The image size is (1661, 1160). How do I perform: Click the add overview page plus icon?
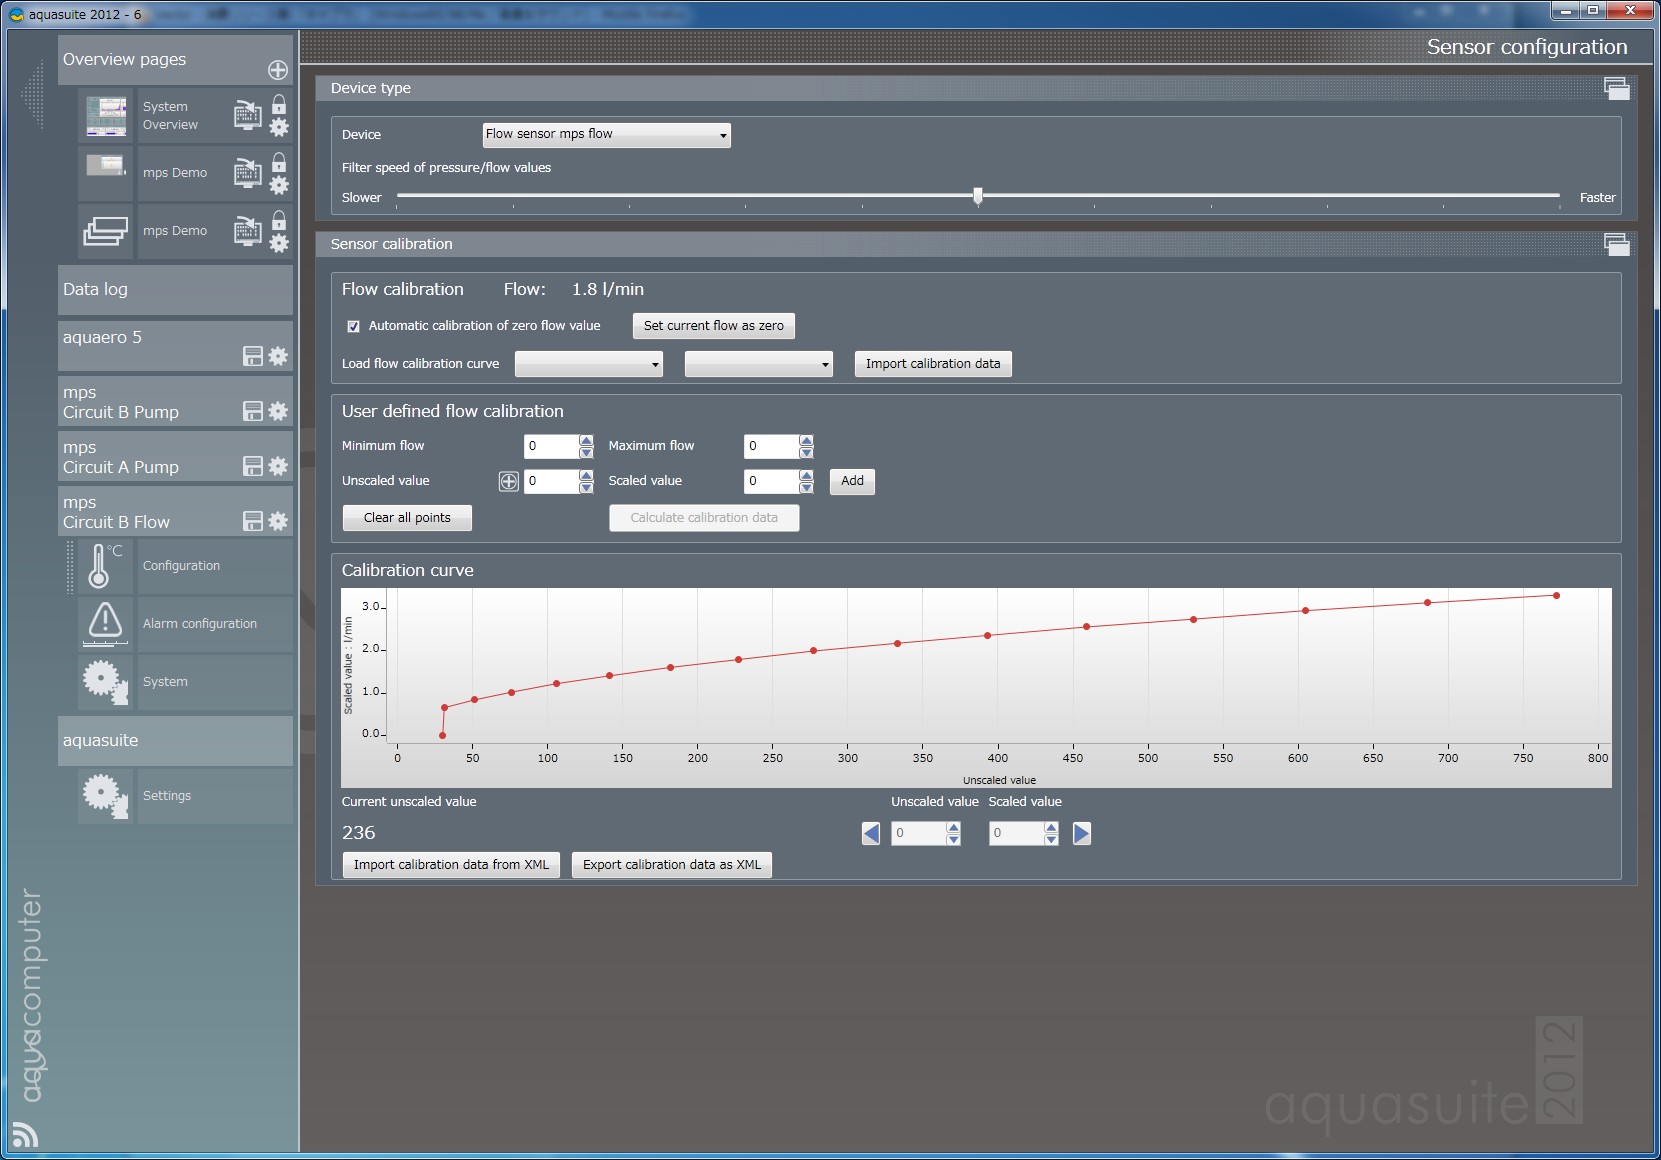pos(278,70)
